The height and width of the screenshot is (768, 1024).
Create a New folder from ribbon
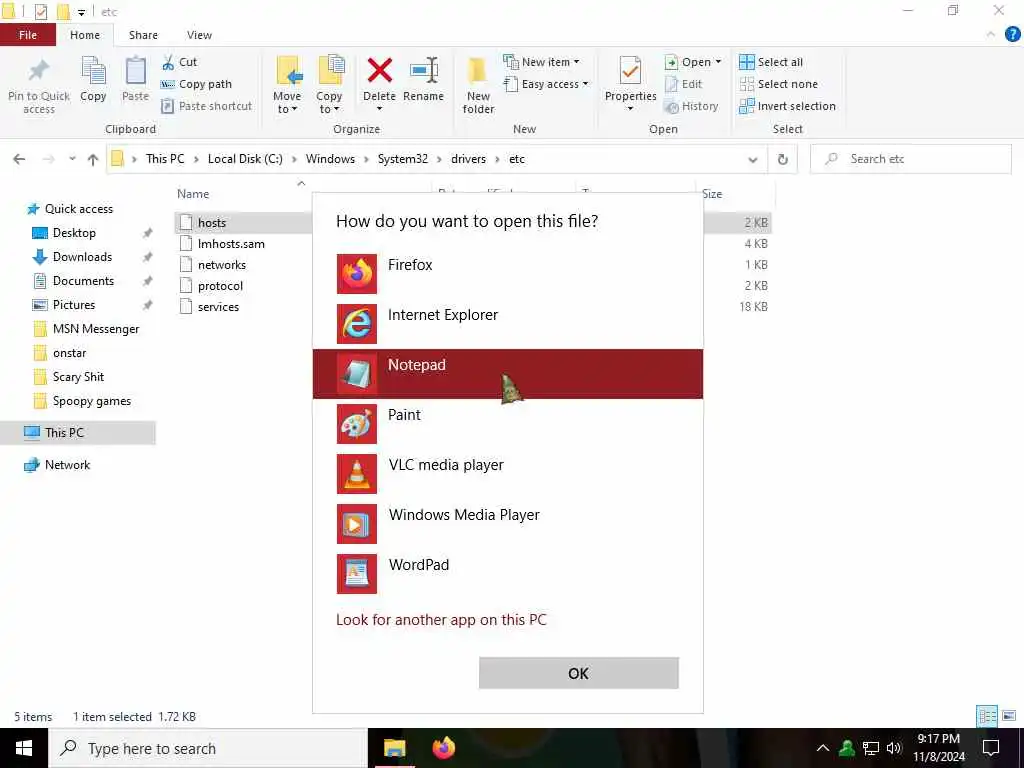[x=478, y=86]
